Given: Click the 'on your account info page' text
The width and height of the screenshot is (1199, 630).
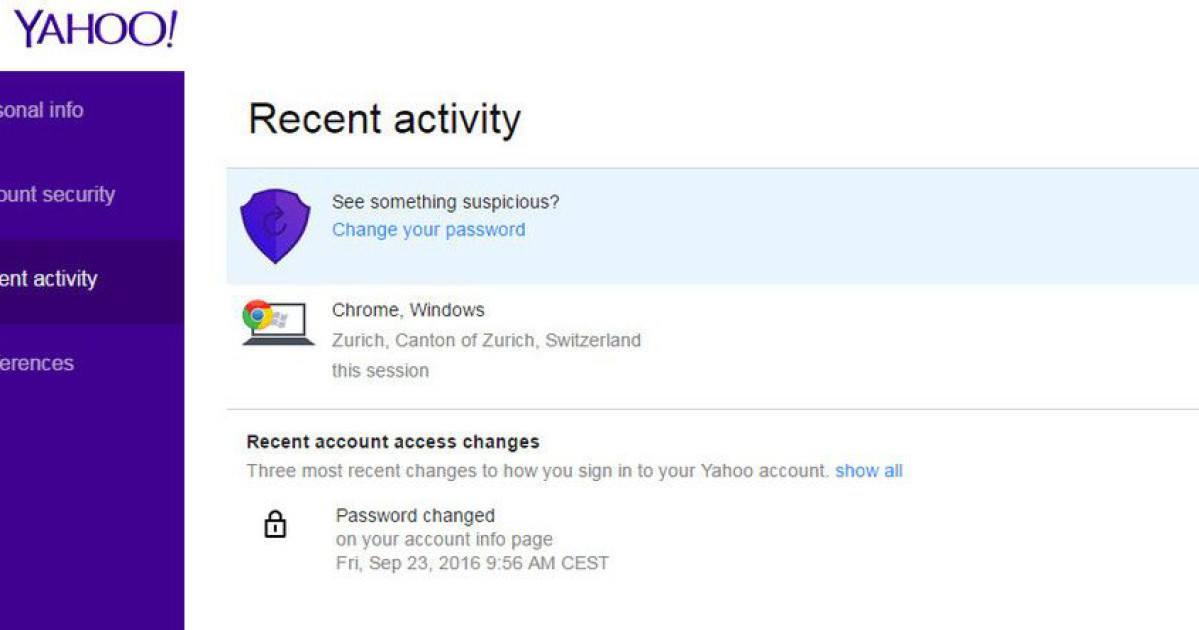Looking at the screenshot, I should click(x=444, y=540).
